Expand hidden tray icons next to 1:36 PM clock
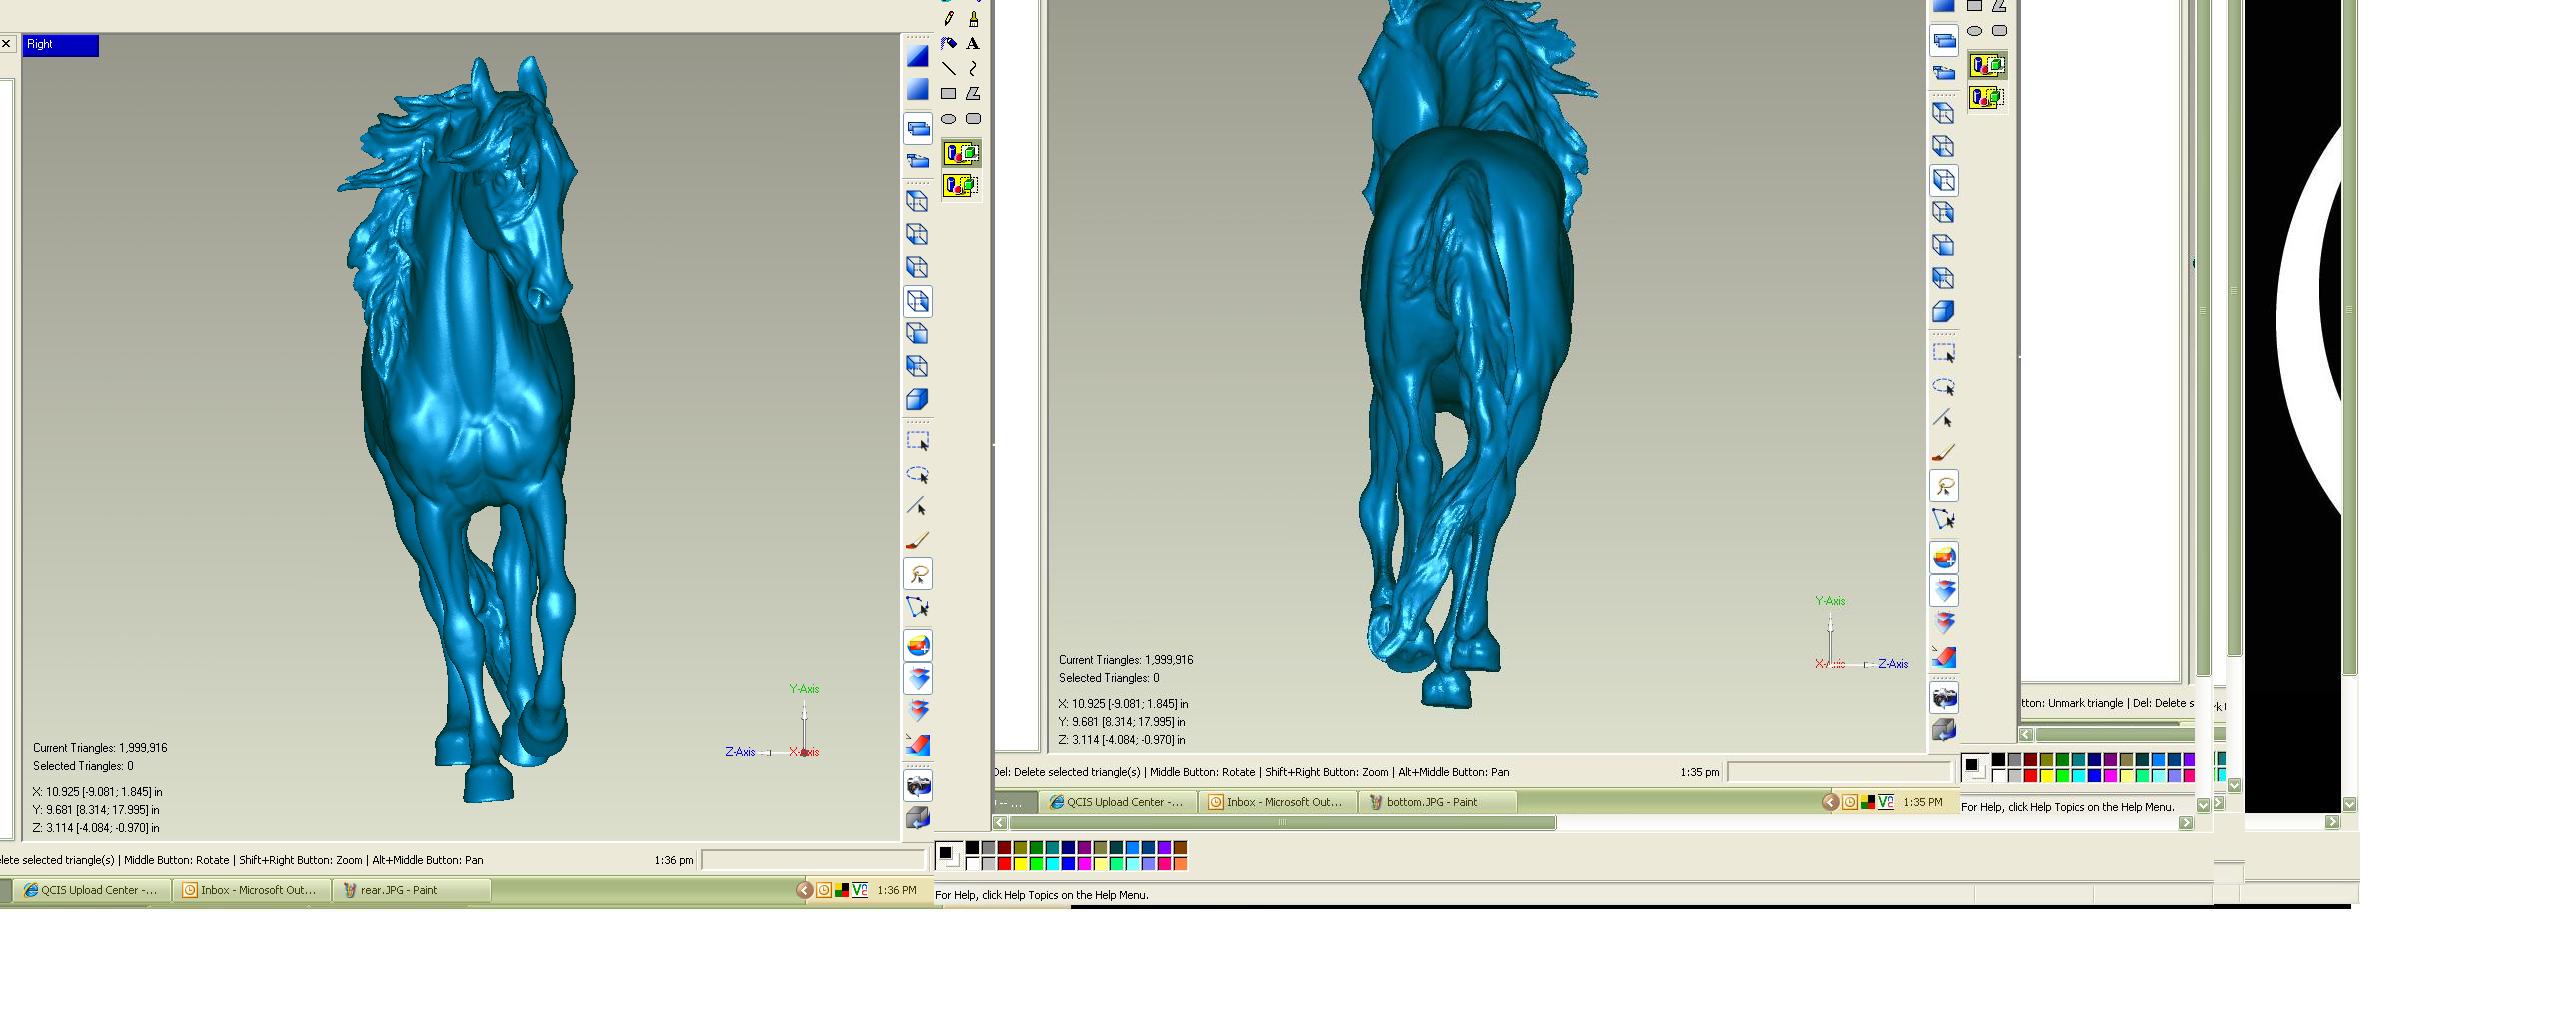The width and height of the screenshot is (2560, 1024). [x=804, y=890]
